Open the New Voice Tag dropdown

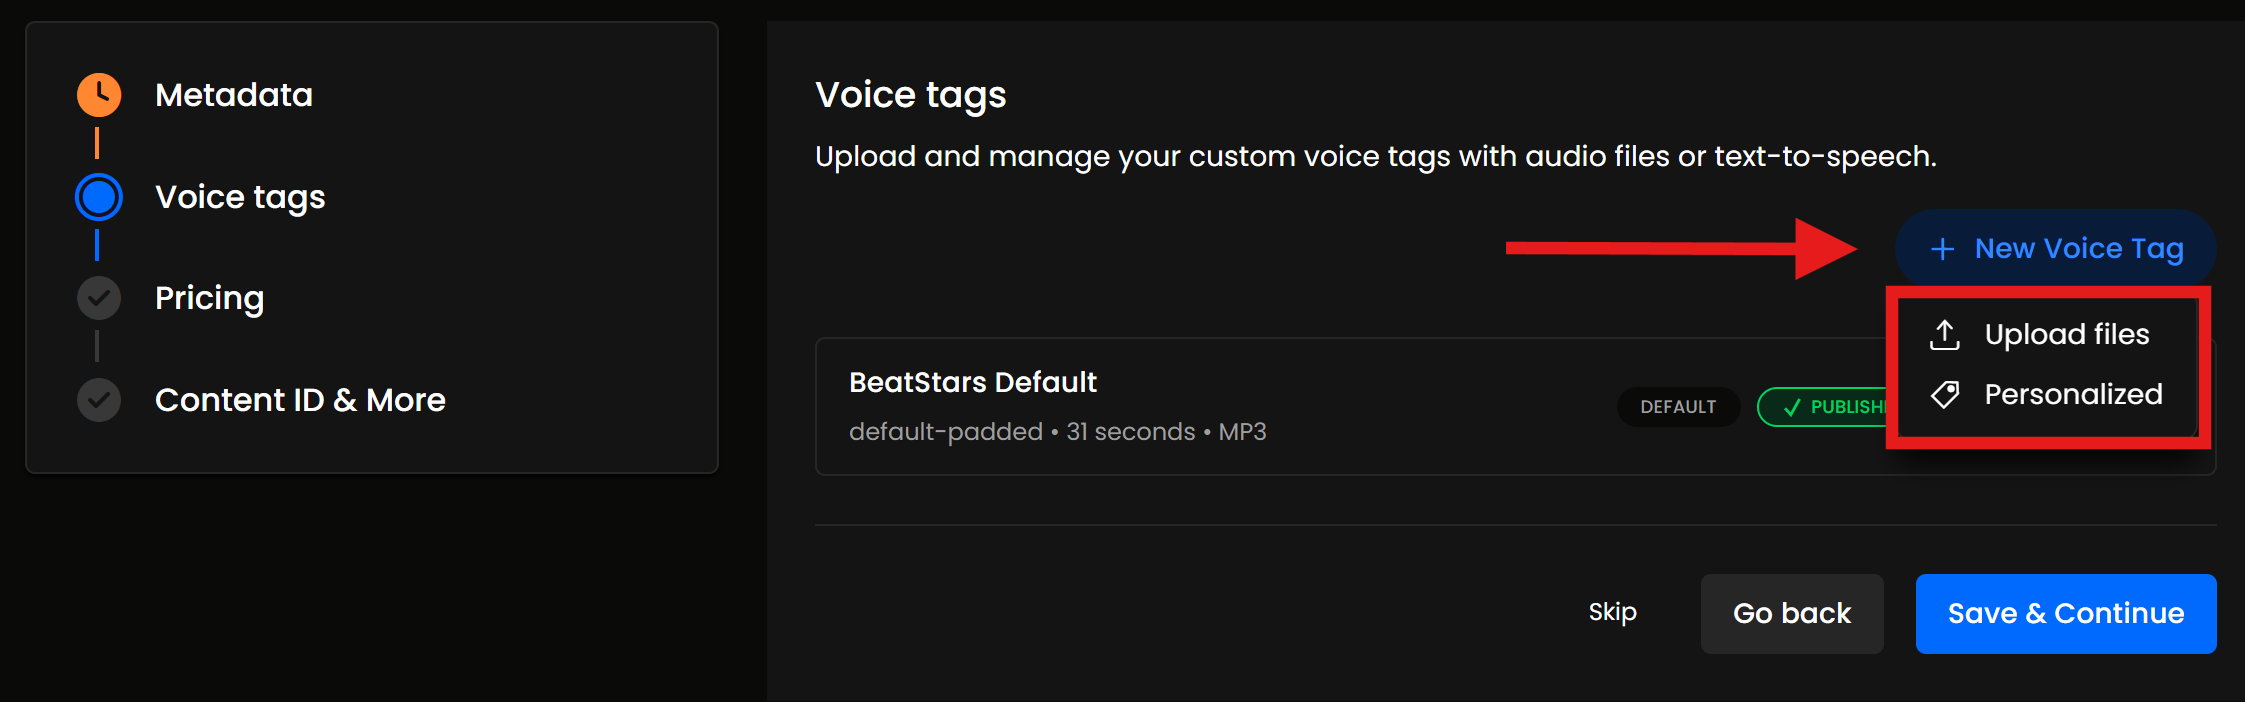tap(2055, 248)
